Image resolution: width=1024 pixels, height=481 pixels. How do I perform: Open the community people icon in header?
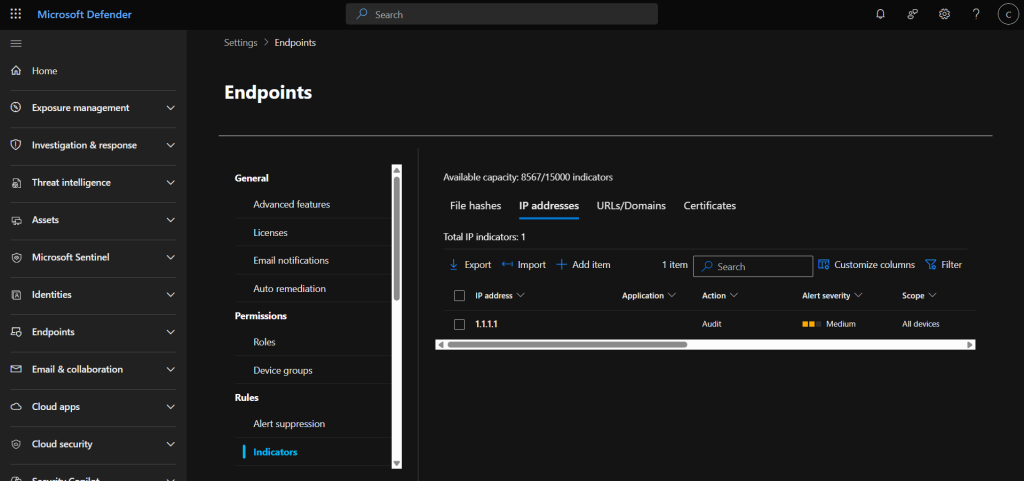[913, 14]
